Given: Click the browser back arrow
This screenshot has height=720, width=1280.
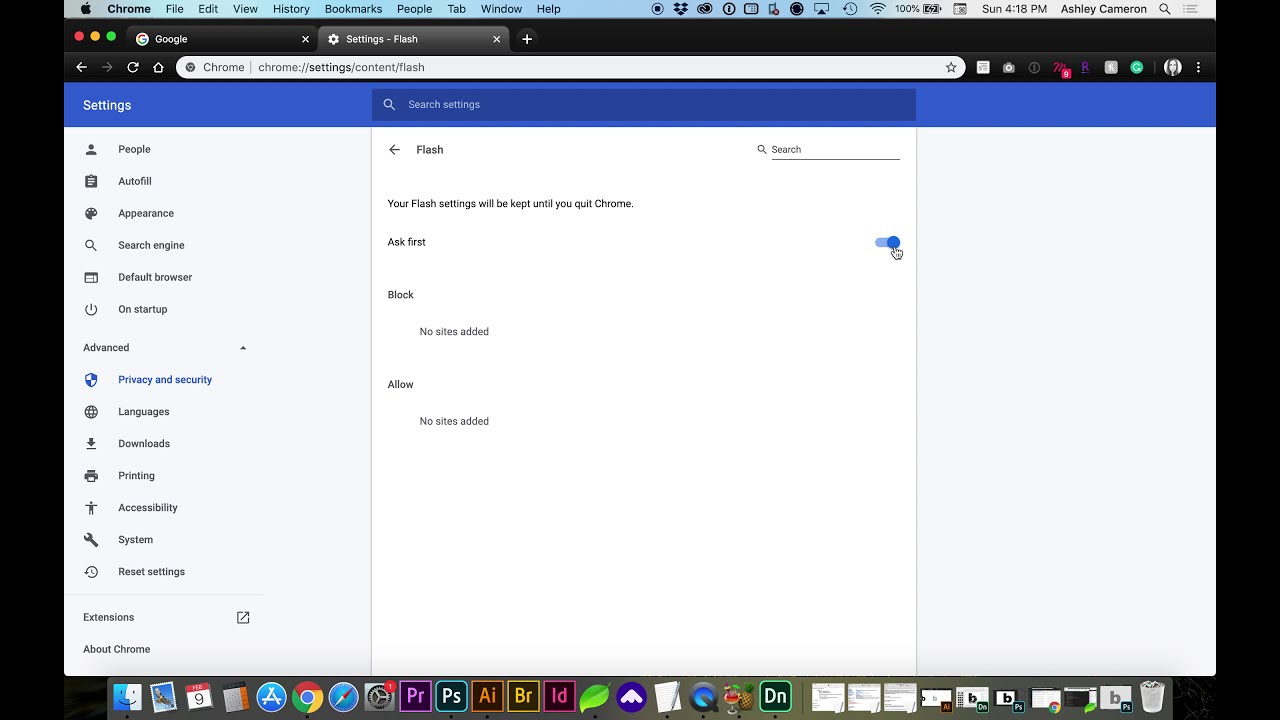Looking at the screenshot, I should click(x=82, y=67).
